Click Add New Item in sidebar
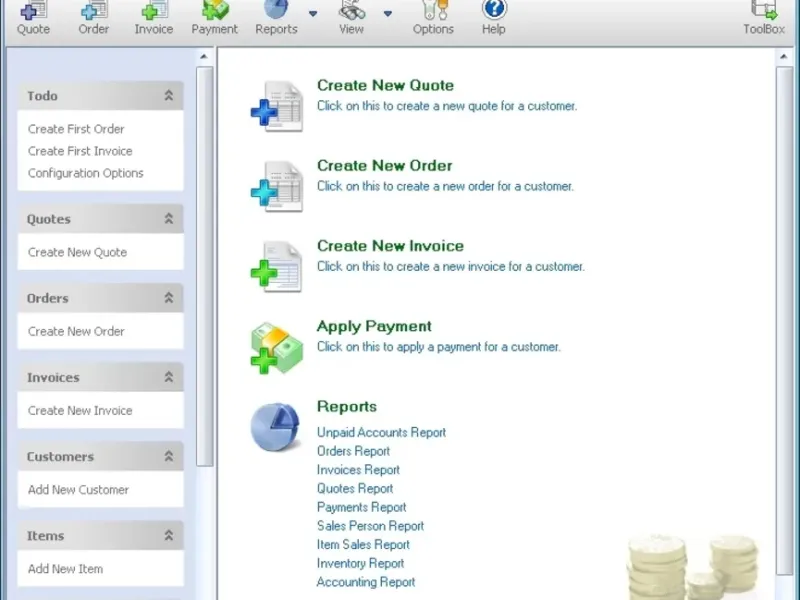 65,568
